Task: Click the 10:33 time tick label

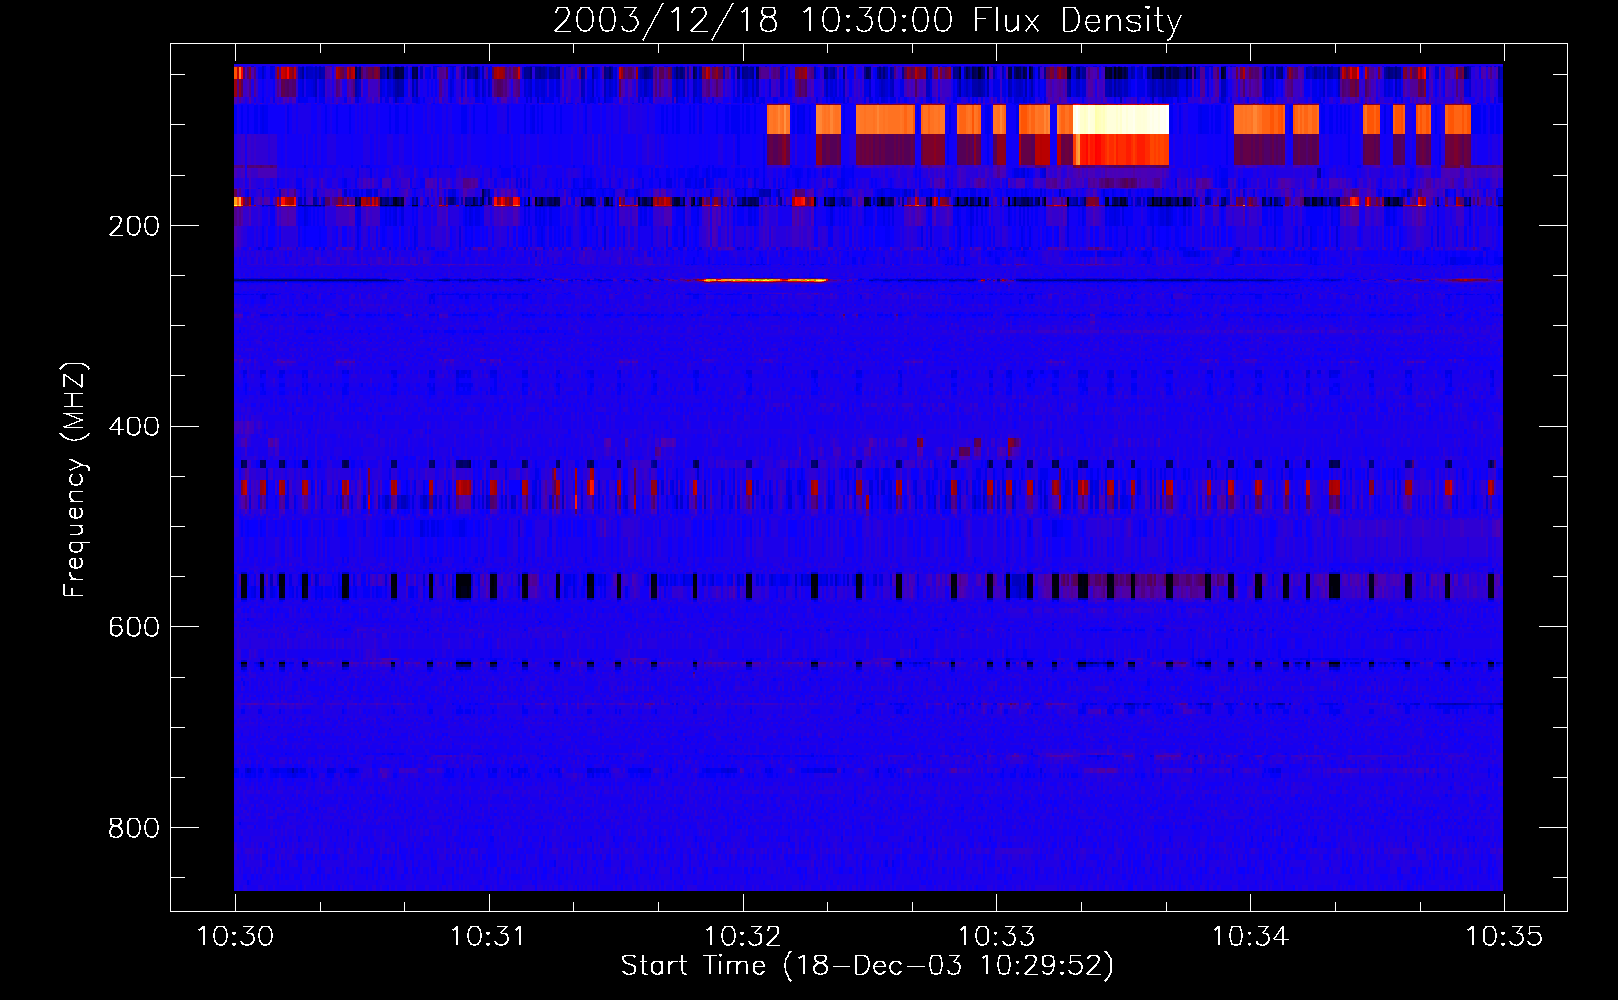Action: tap(996, 936)
